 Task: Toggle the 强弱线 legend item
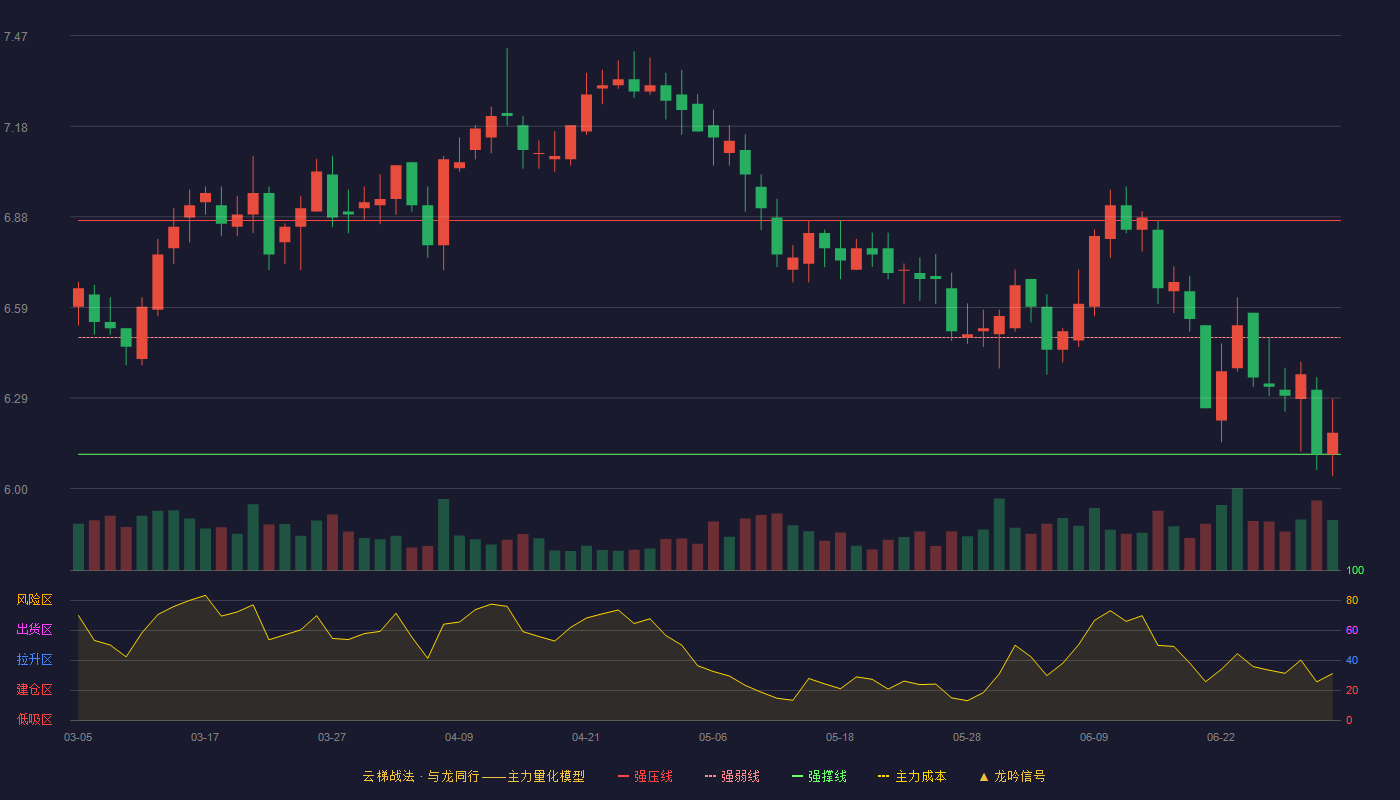click(732, 776)
